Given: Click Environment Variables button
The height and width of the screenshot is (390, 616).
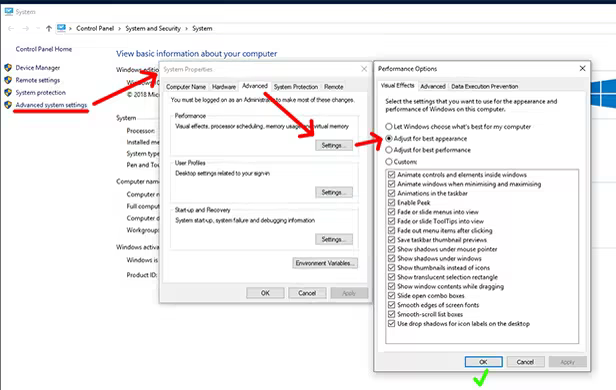Looking at the screenshot, I should pos(325,263).
